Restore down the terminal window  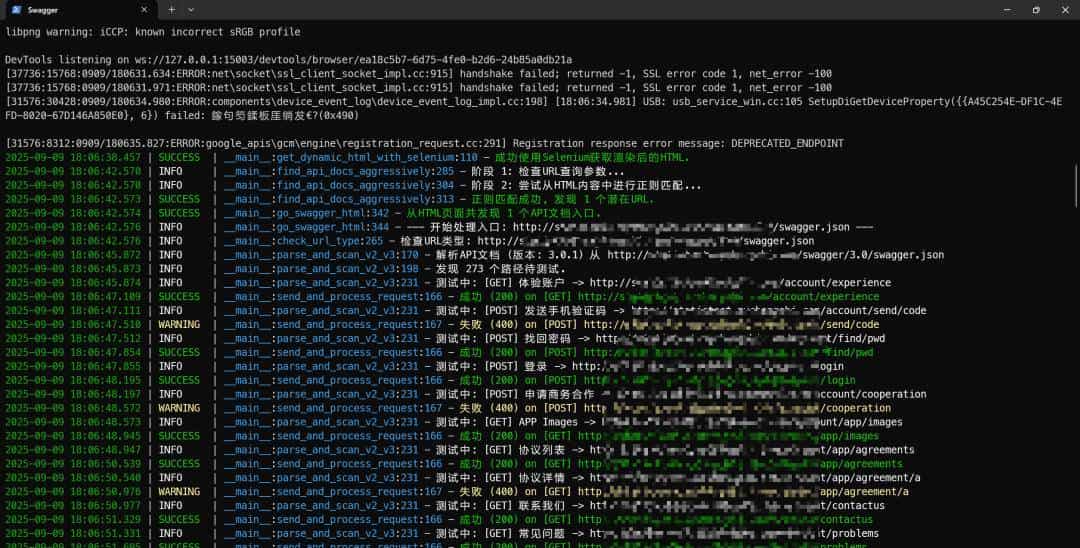click(1035, 9)
